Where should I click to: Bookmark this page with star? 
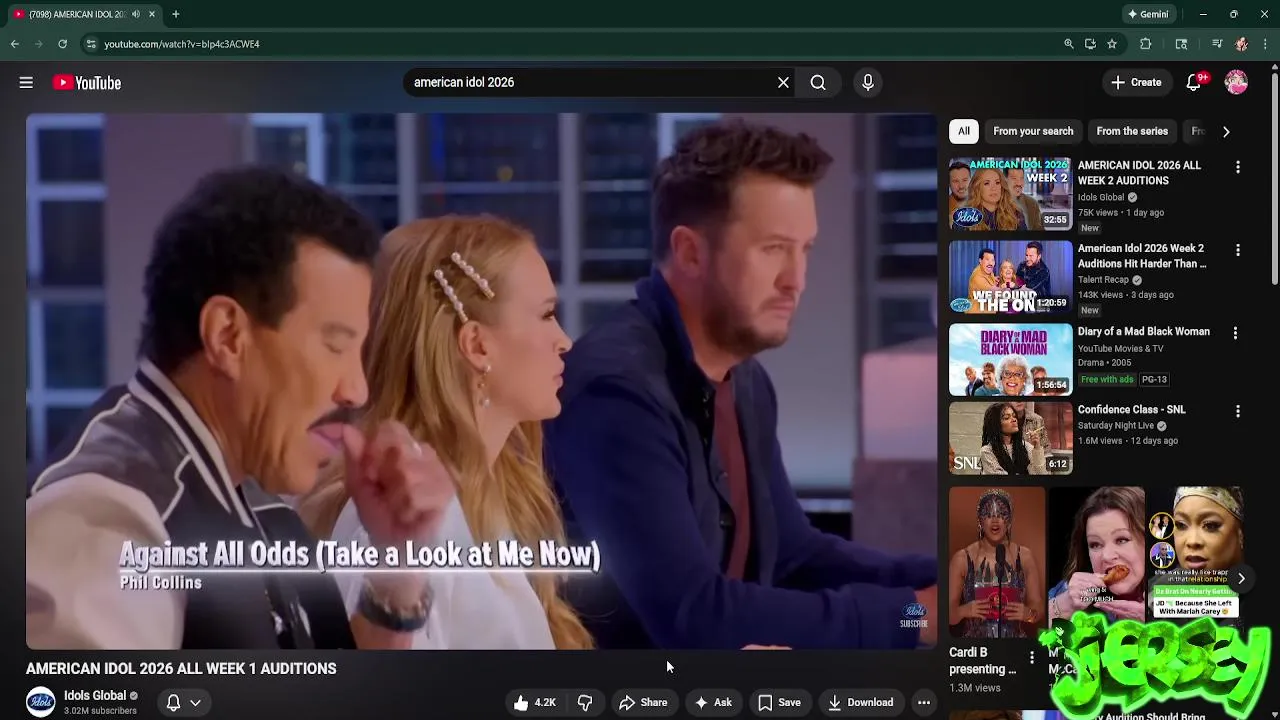click(x=1112, y=44)
